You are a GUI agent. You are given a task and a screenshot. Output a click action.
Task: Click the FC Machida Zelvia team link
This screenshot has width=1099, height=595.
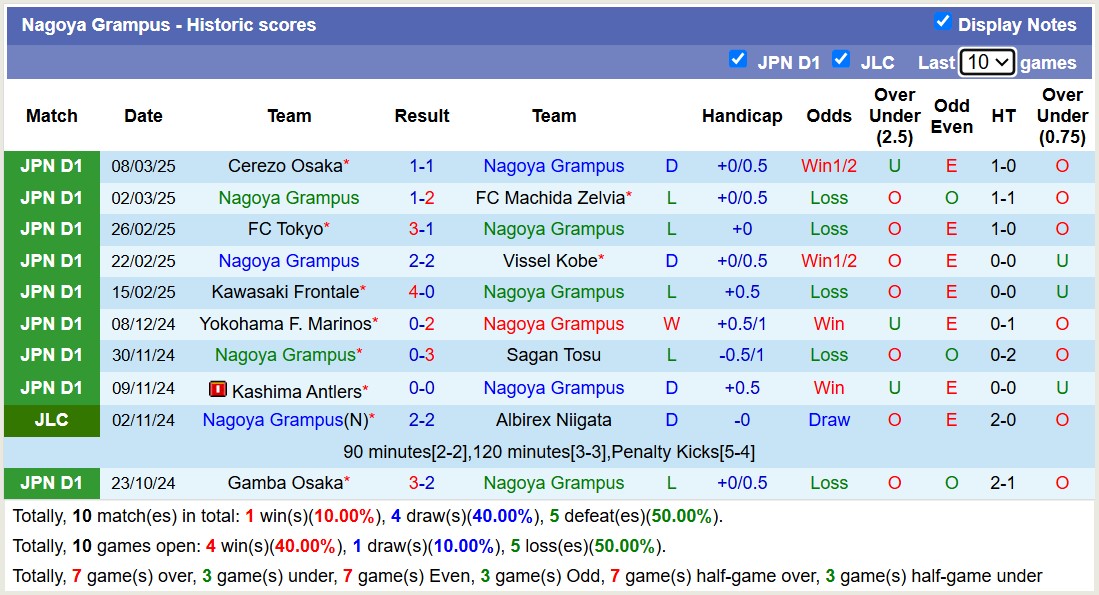(550, 198)
